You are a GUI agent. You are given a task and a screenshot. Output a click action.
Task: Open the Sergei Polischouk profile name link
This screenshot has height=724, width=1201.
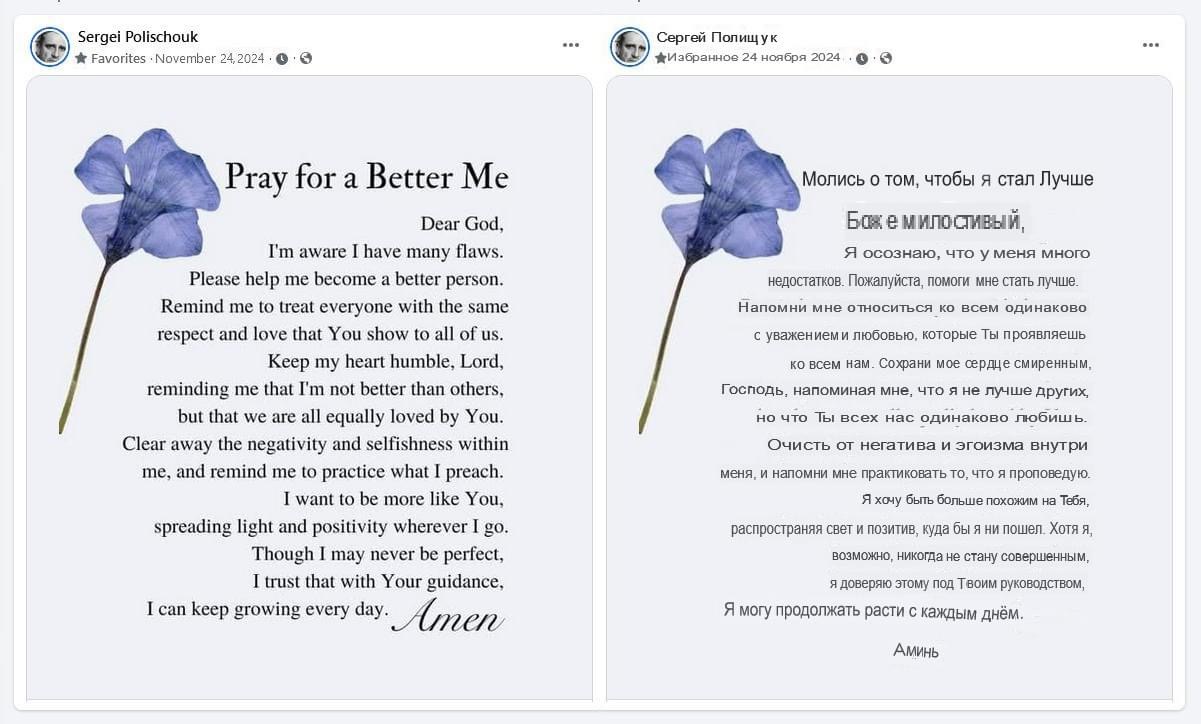(138, 37)
